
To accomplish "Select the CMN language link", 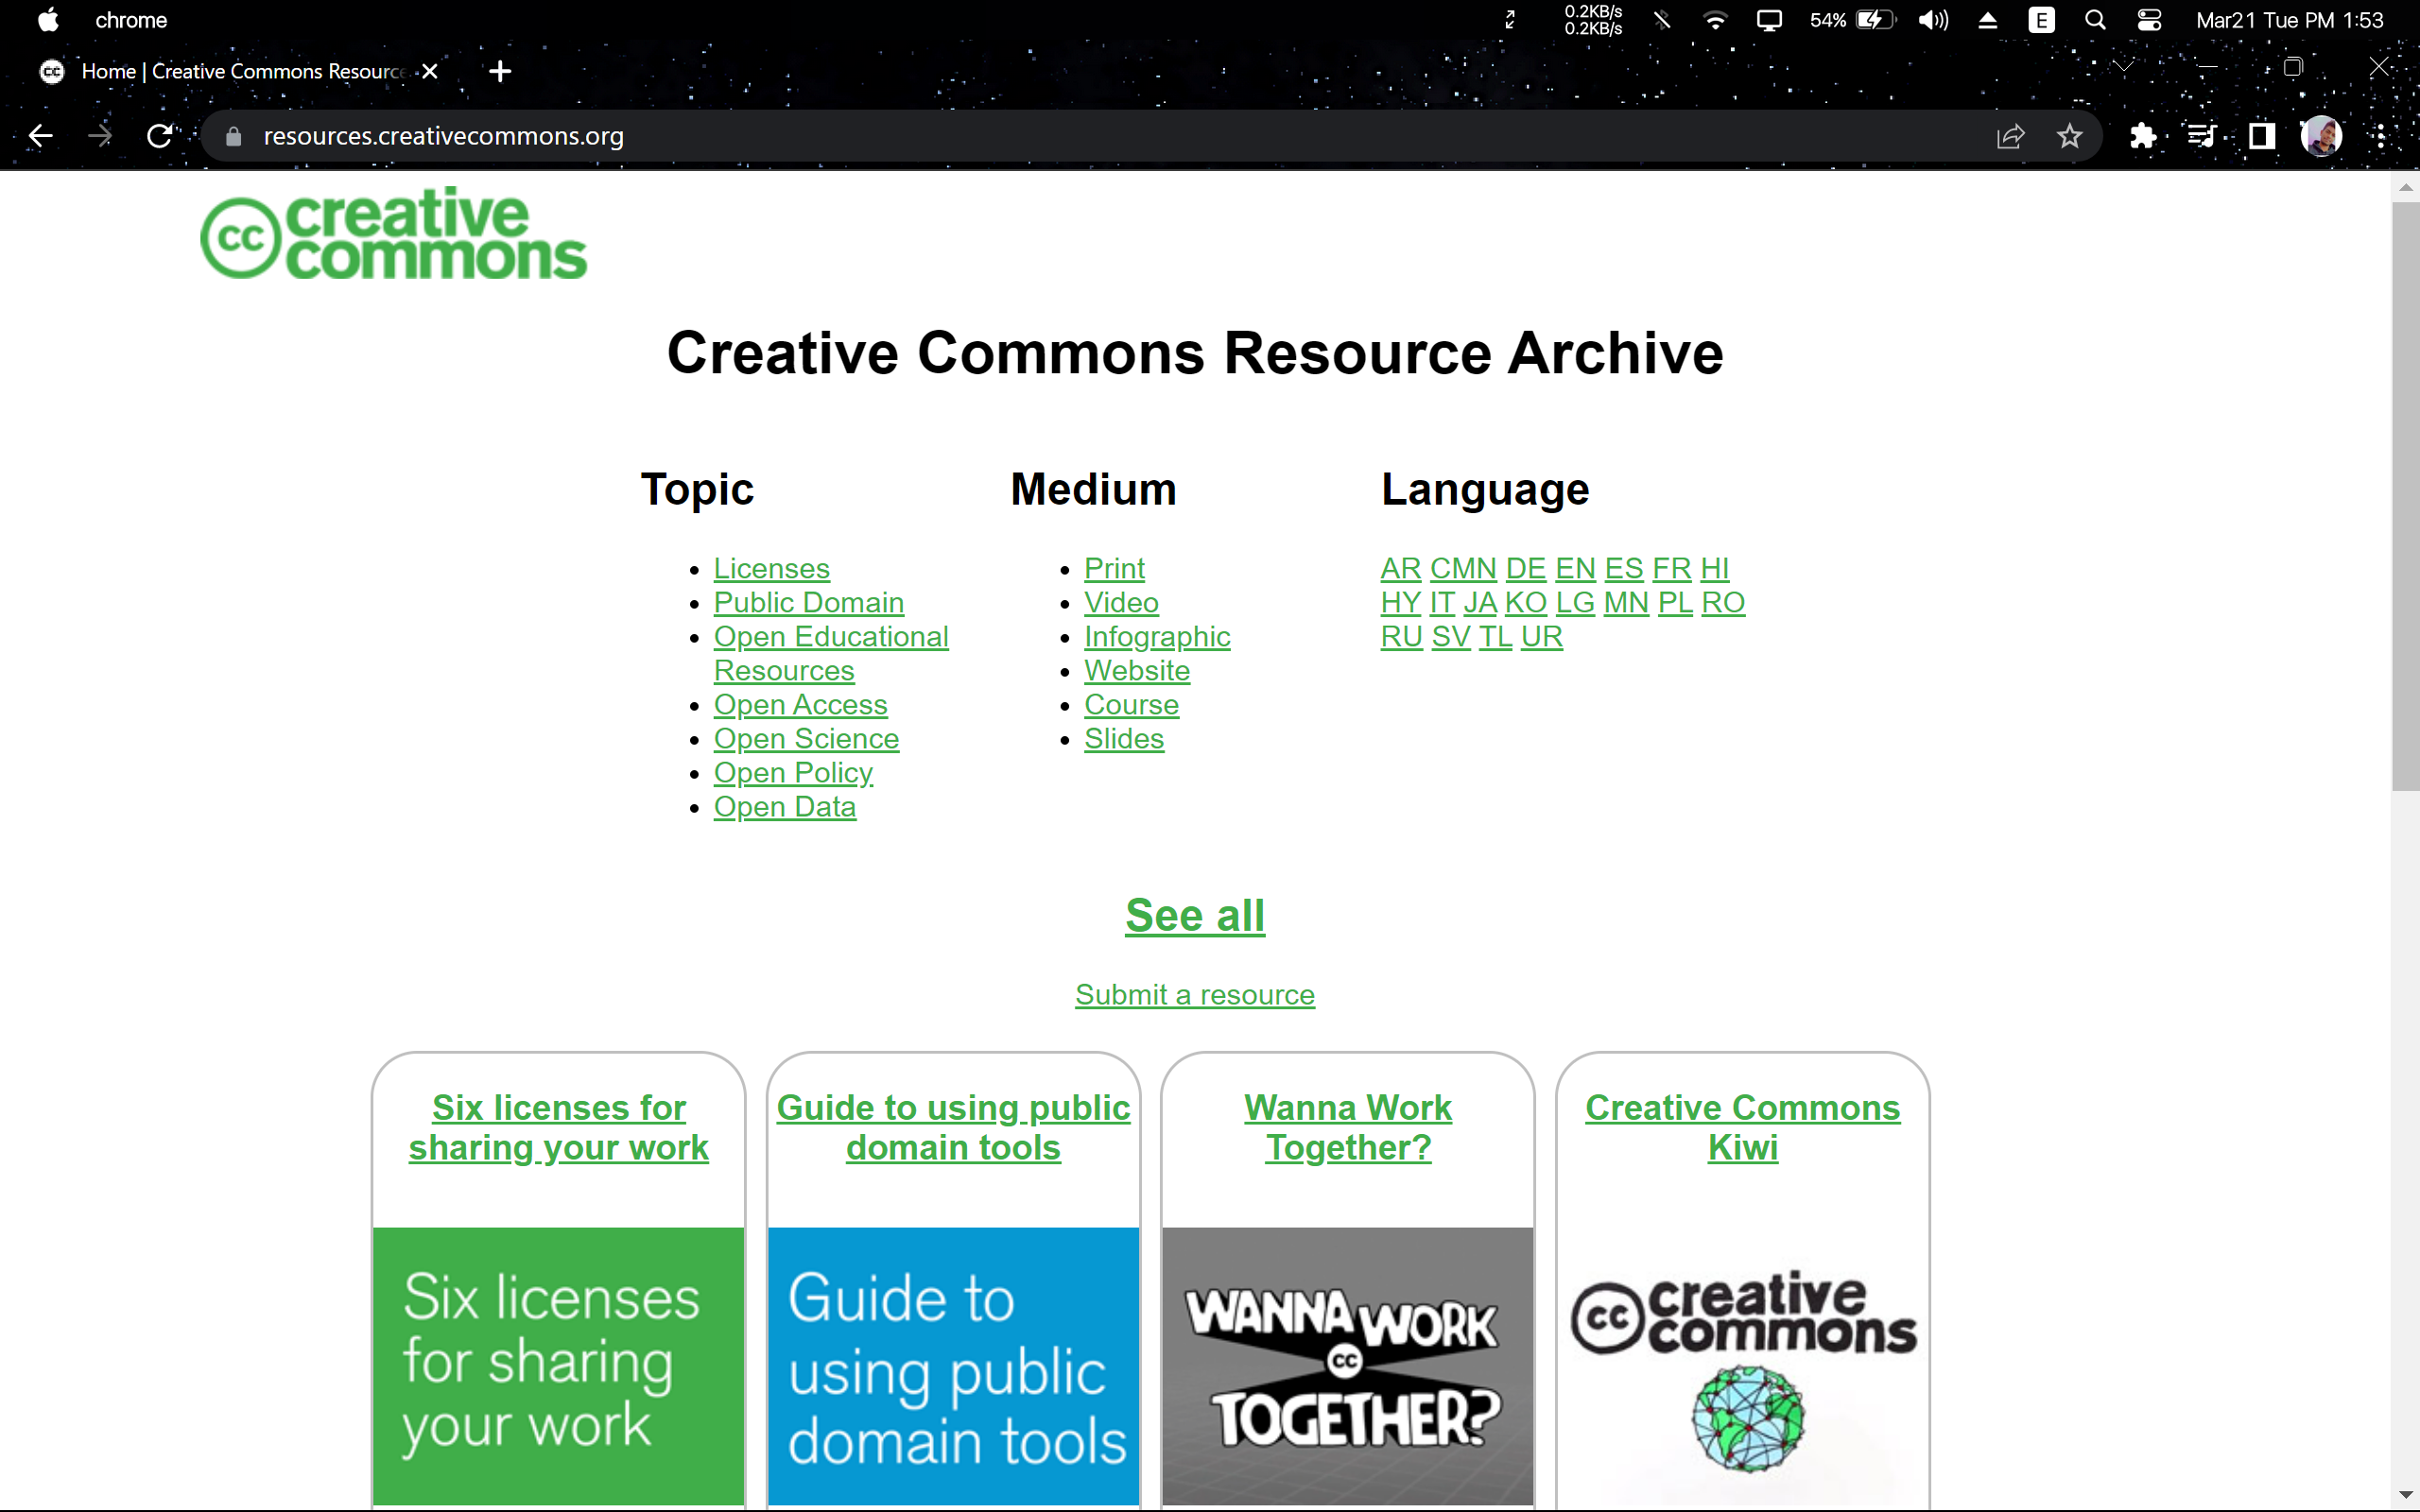I will pos(1463,568).
